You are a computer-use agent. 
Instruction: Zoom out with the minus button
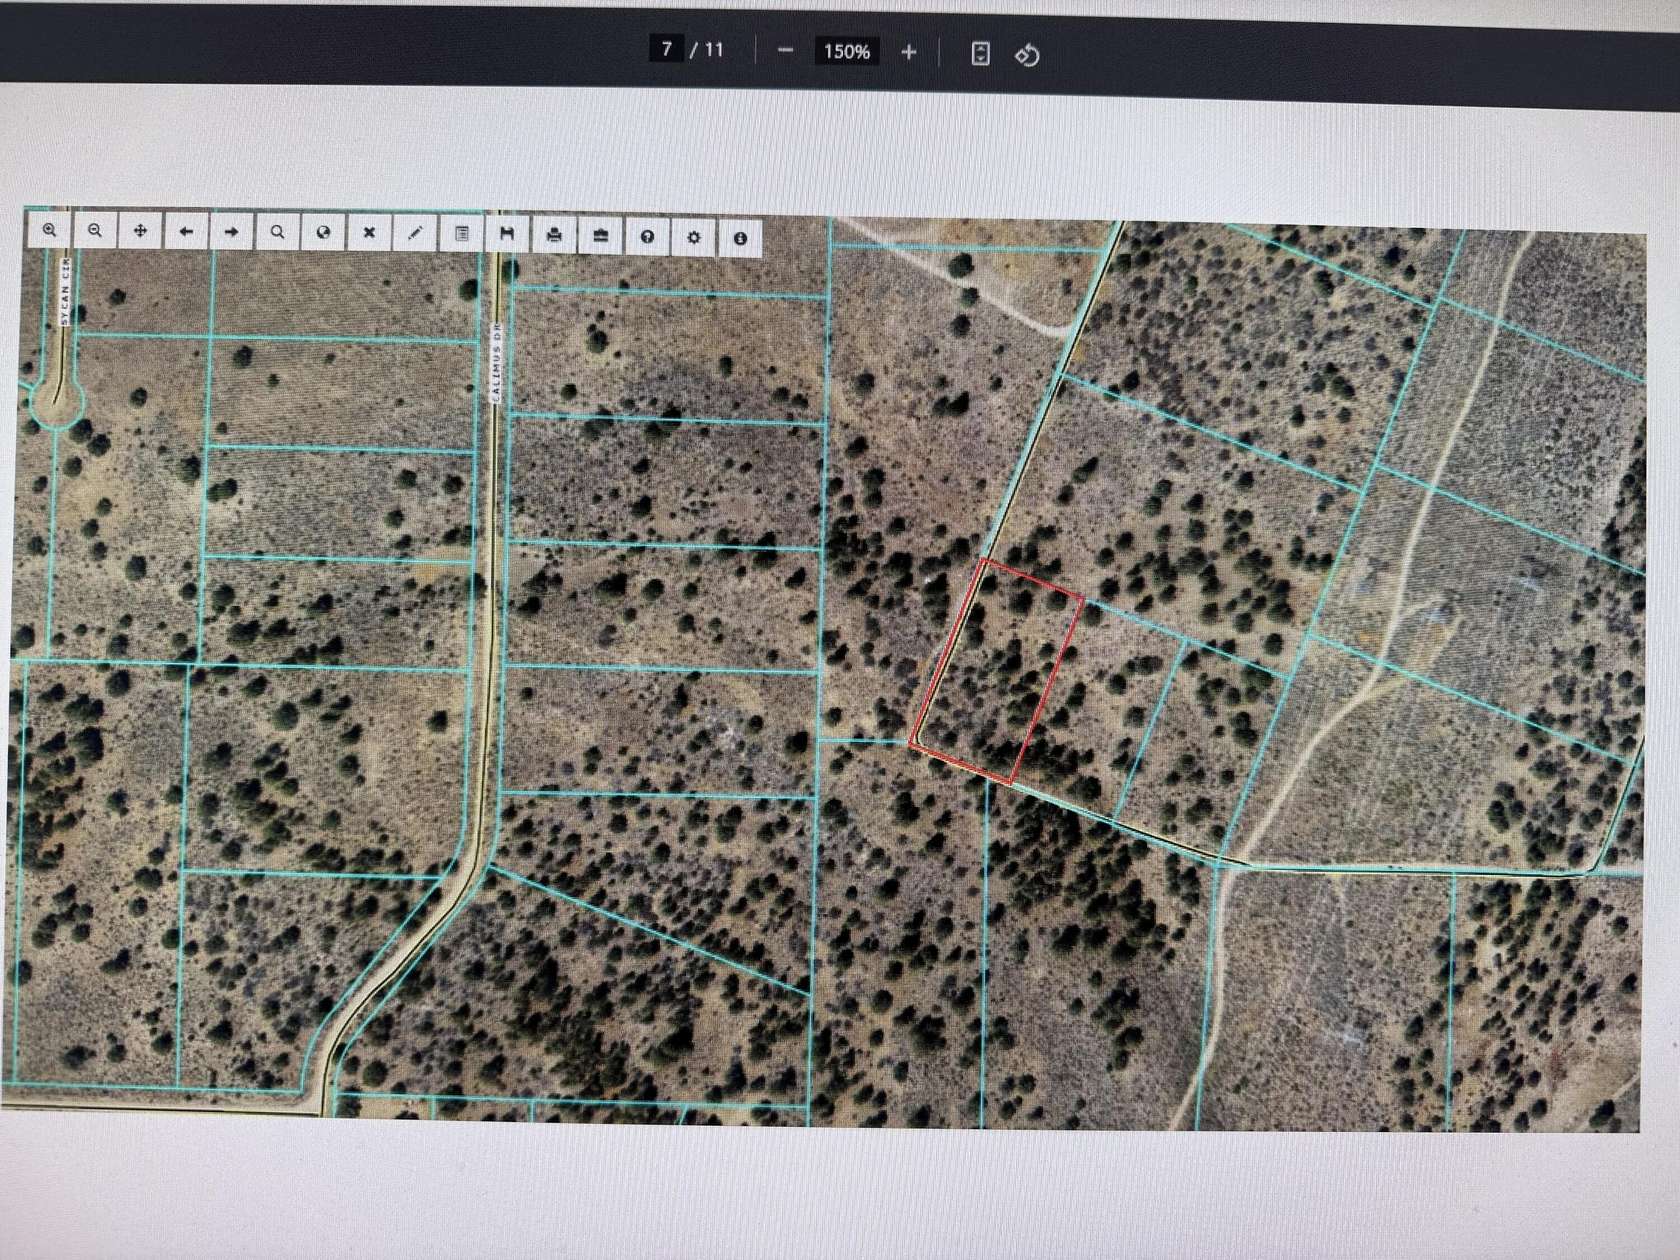[x=785, y=50]
